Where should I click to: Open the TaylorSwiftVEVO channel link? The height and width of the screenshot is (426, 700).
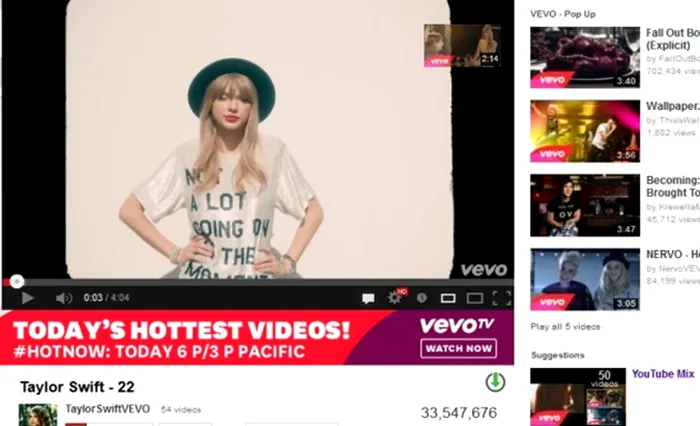108,409
